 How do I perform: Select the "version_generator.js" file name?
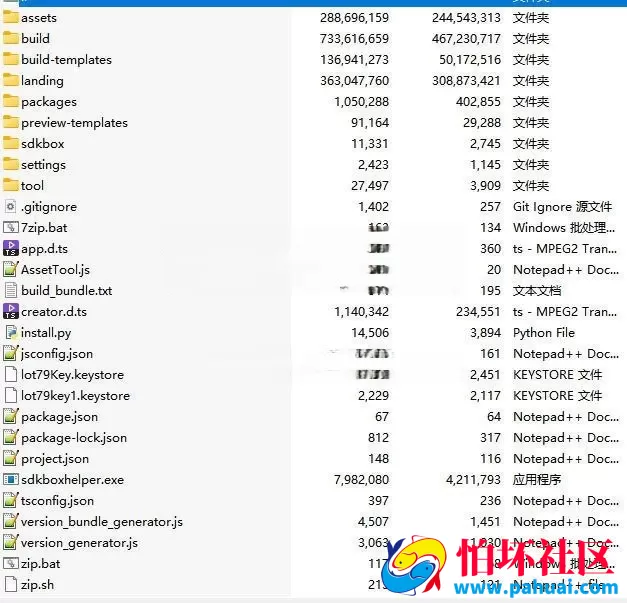coord(80,543)
